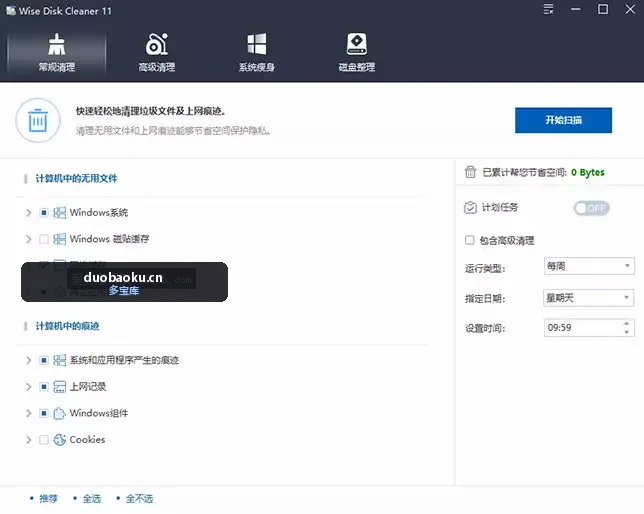Screen dimensions: 644x514
Task: Click the 计划任务 clipboard icon
Action: pyautogui.click(x=470, y=207)
